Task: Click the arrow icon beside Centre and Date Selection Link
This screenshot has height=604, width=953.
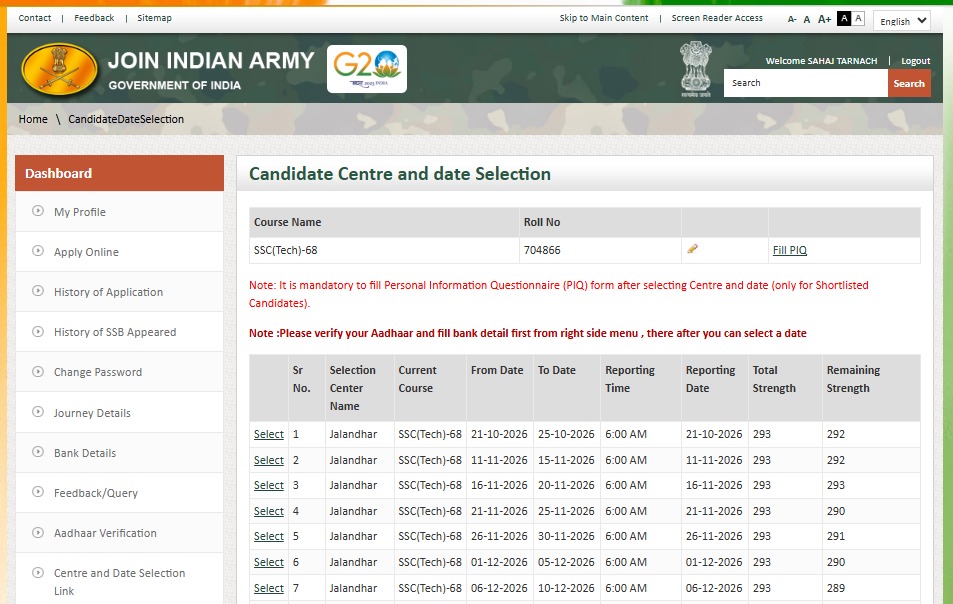Action: click(38, 572)
